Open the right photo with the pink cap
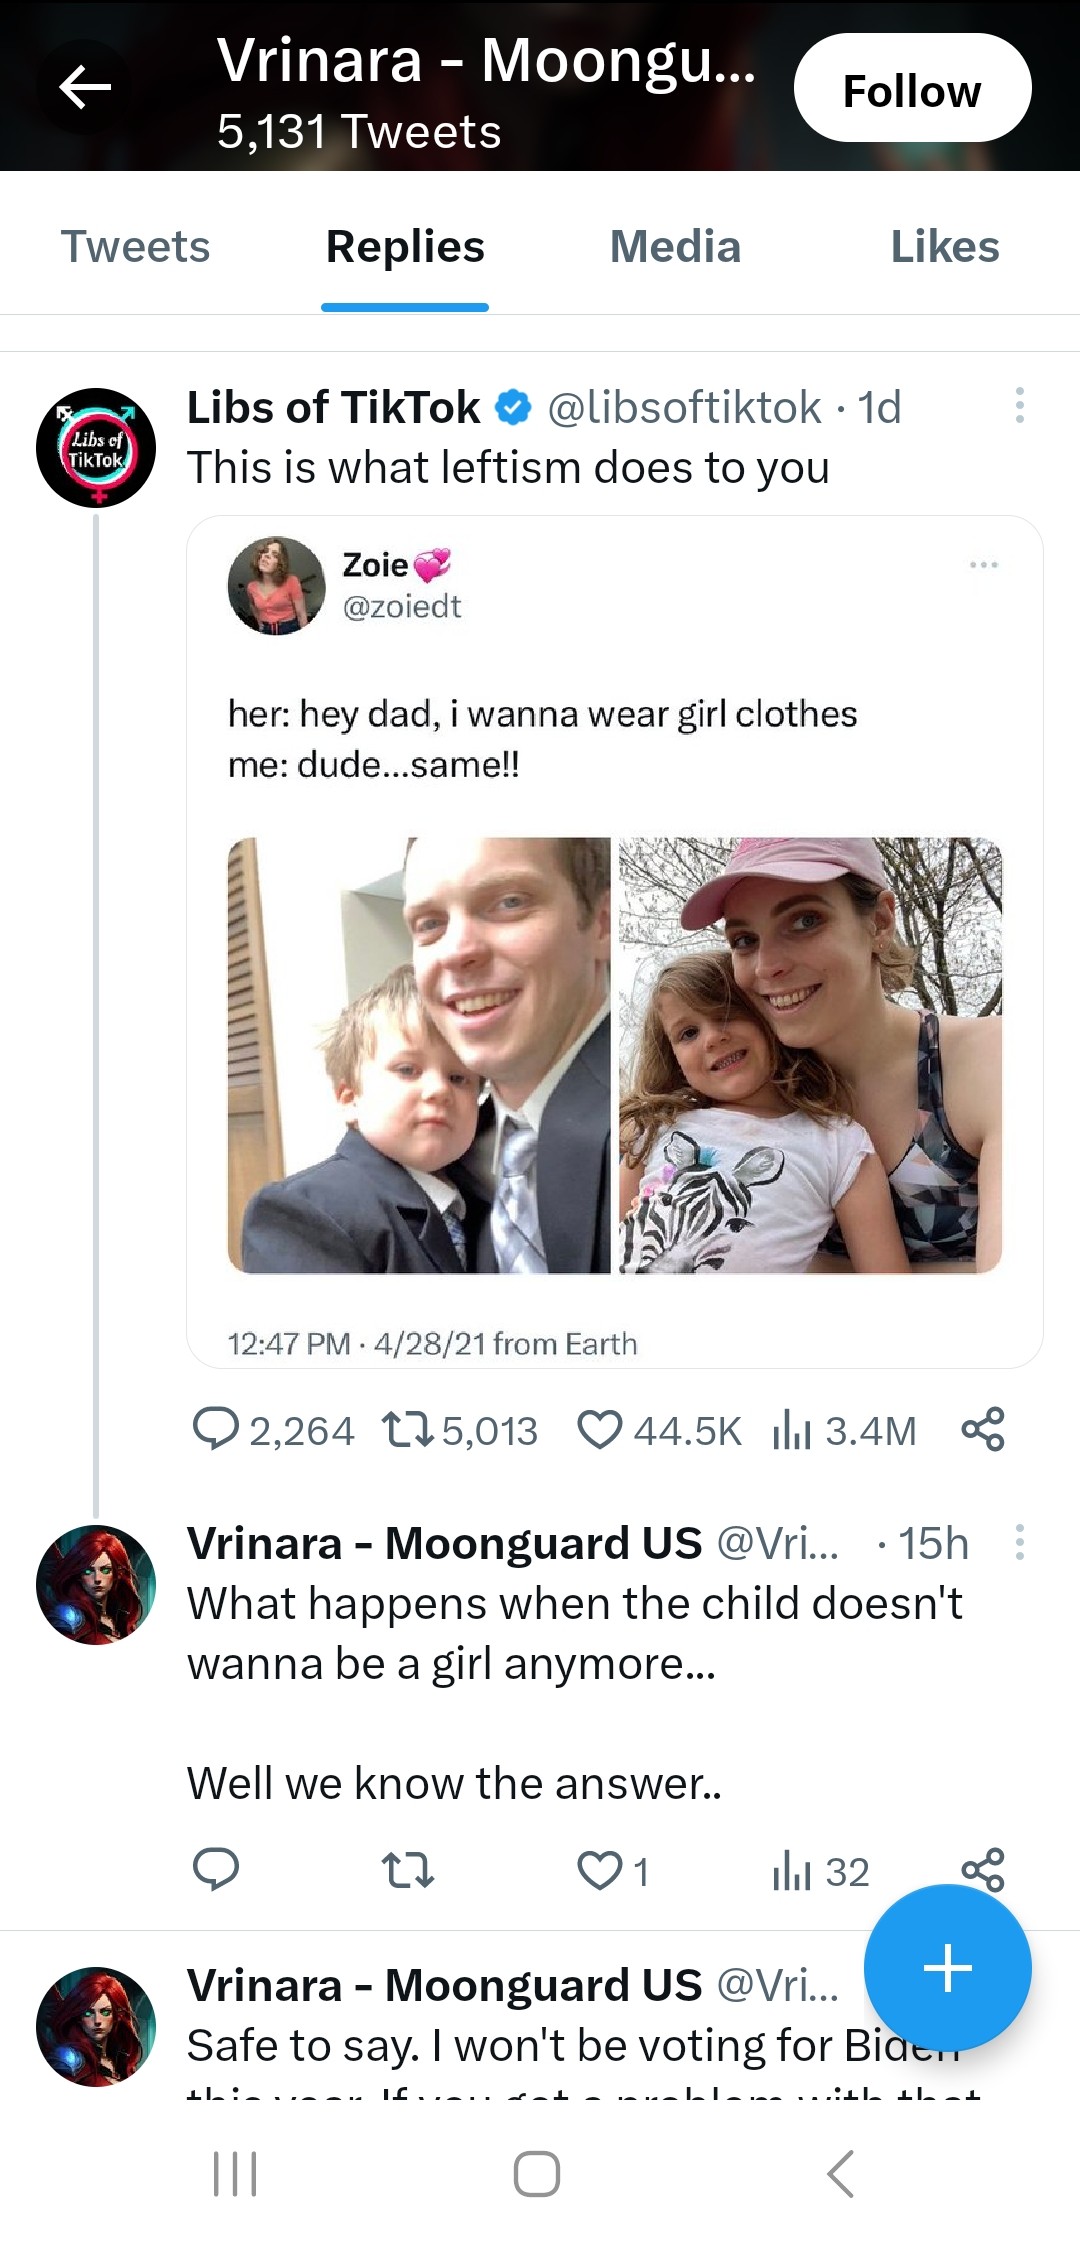 tap(810, 1055)
